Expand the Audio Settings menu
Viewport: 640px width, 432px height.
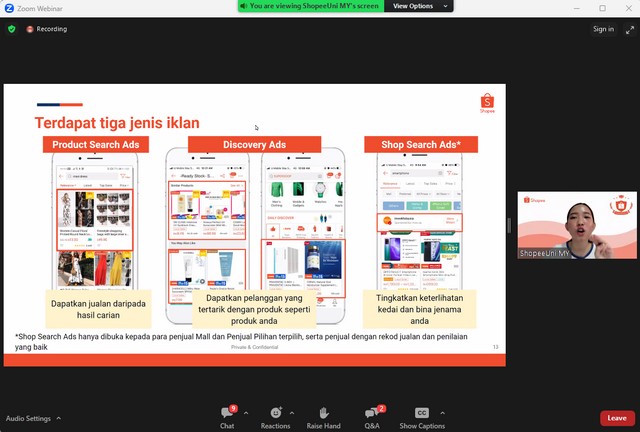pyautogui.click(x=58, y=418)
